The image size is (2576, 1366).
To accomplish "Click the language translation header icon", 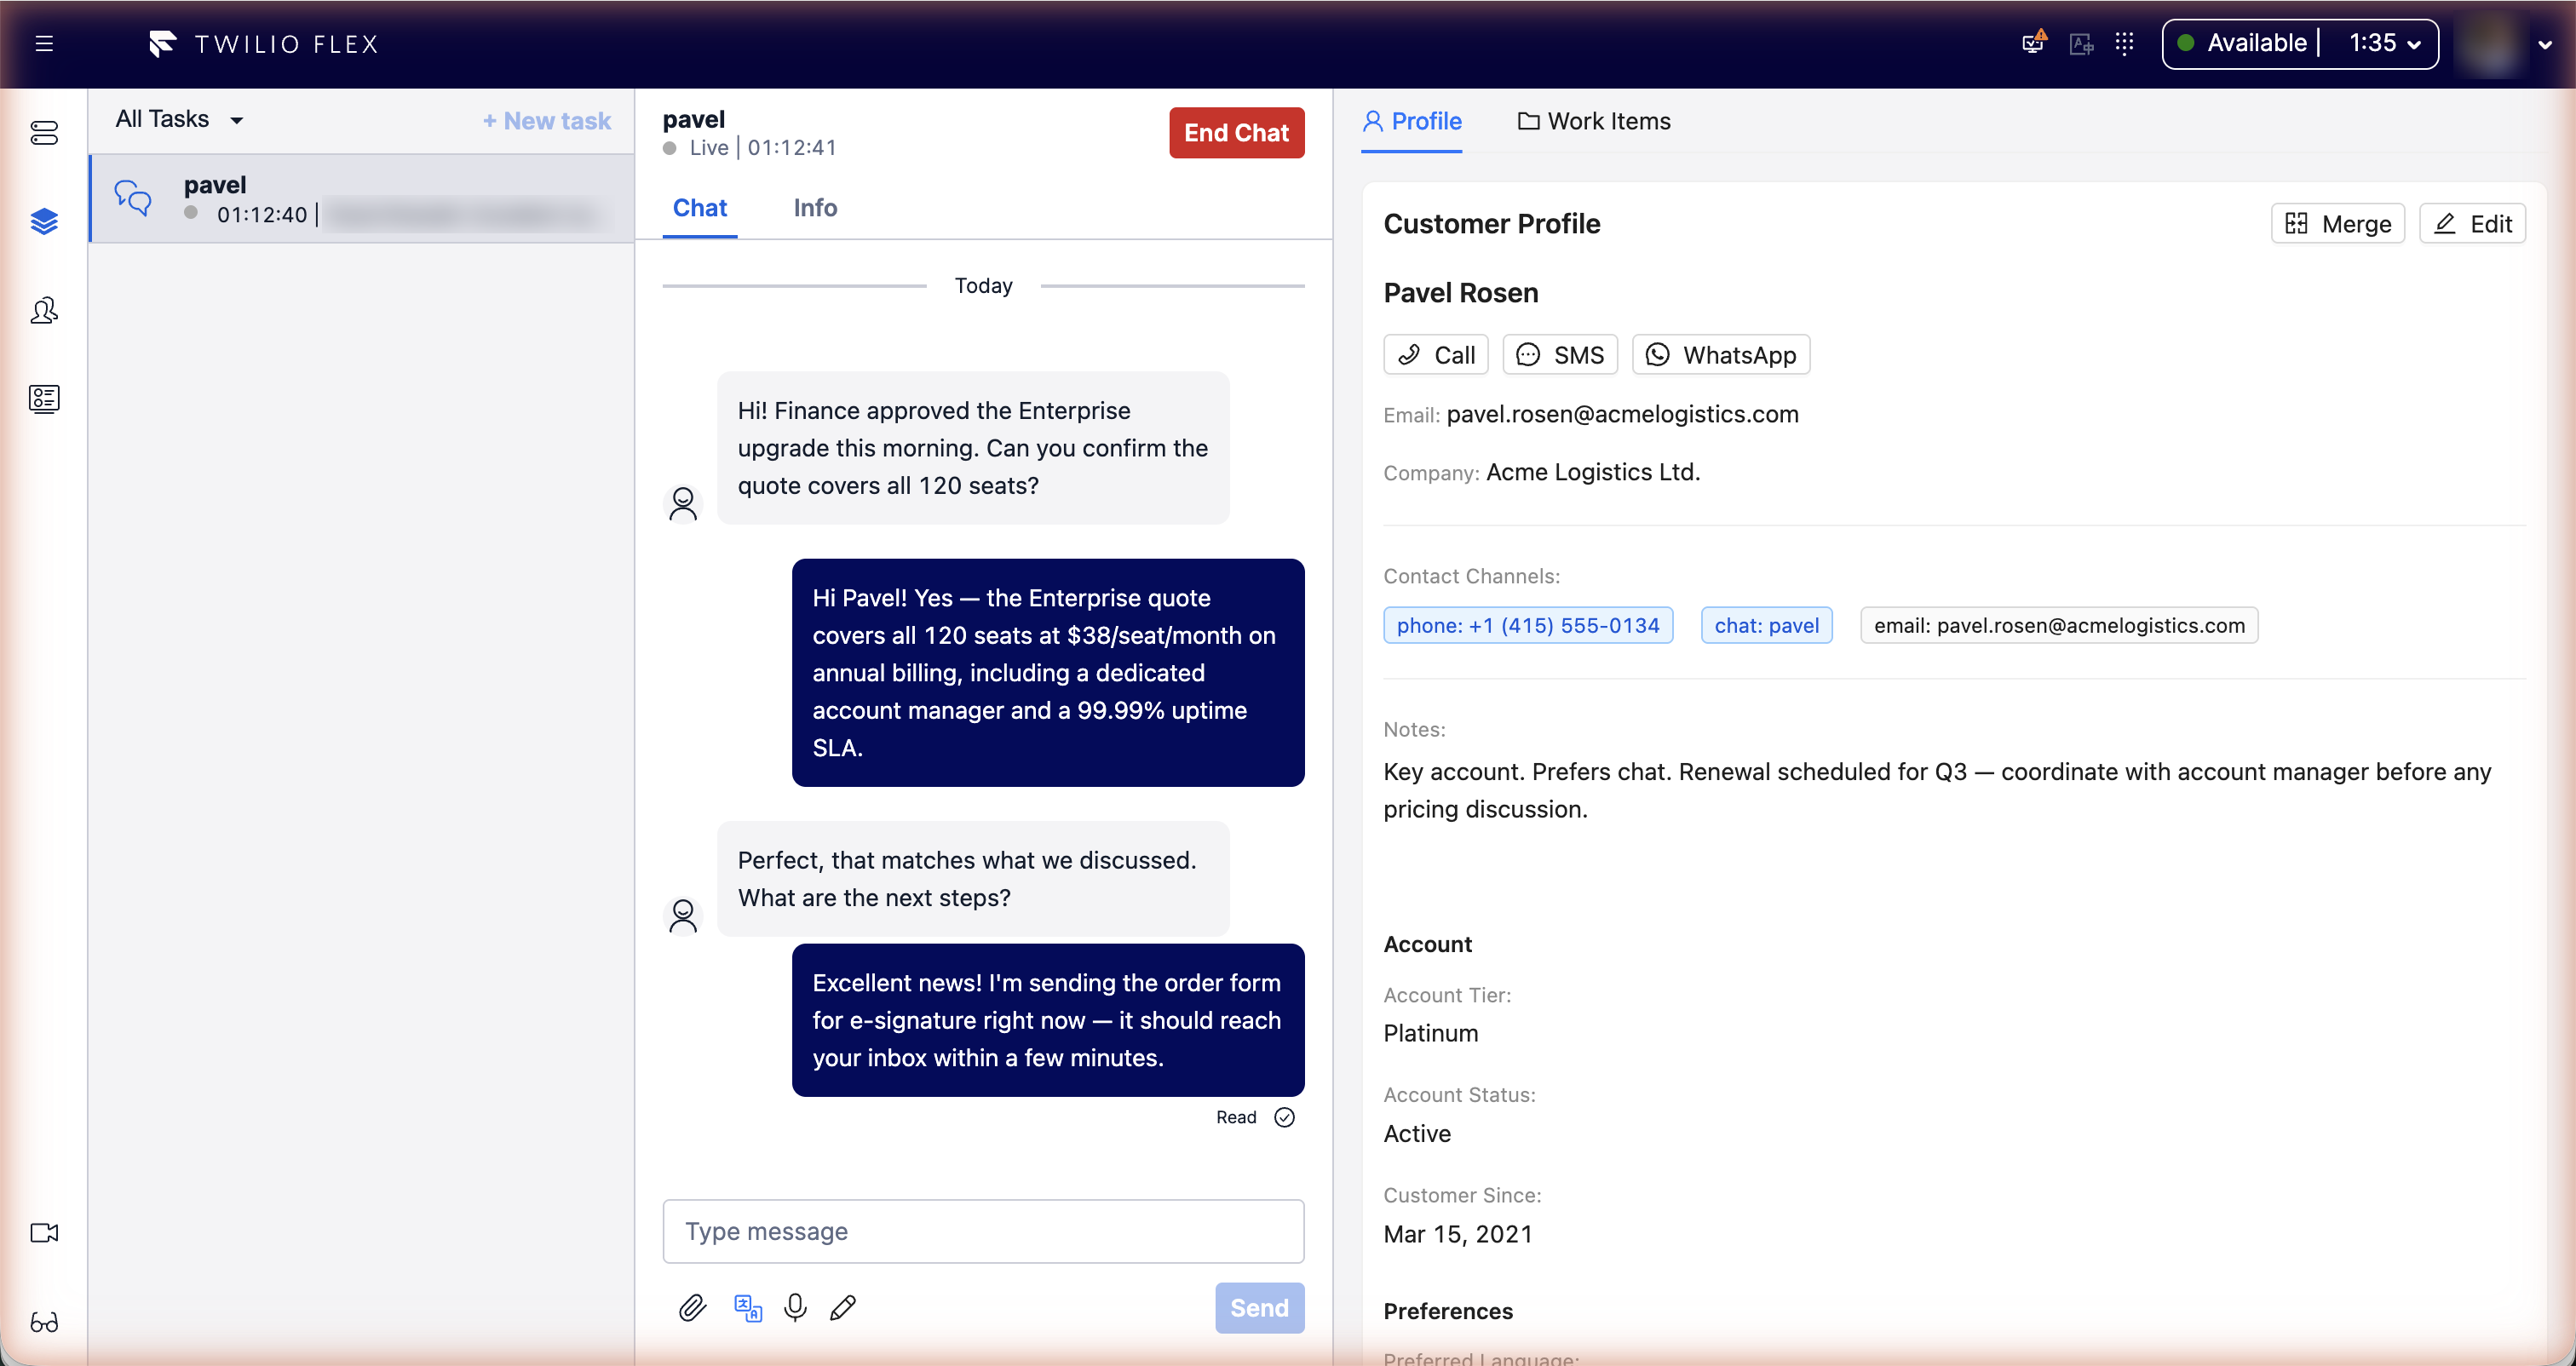I will pyautogui.click(x=2081, y=44).
